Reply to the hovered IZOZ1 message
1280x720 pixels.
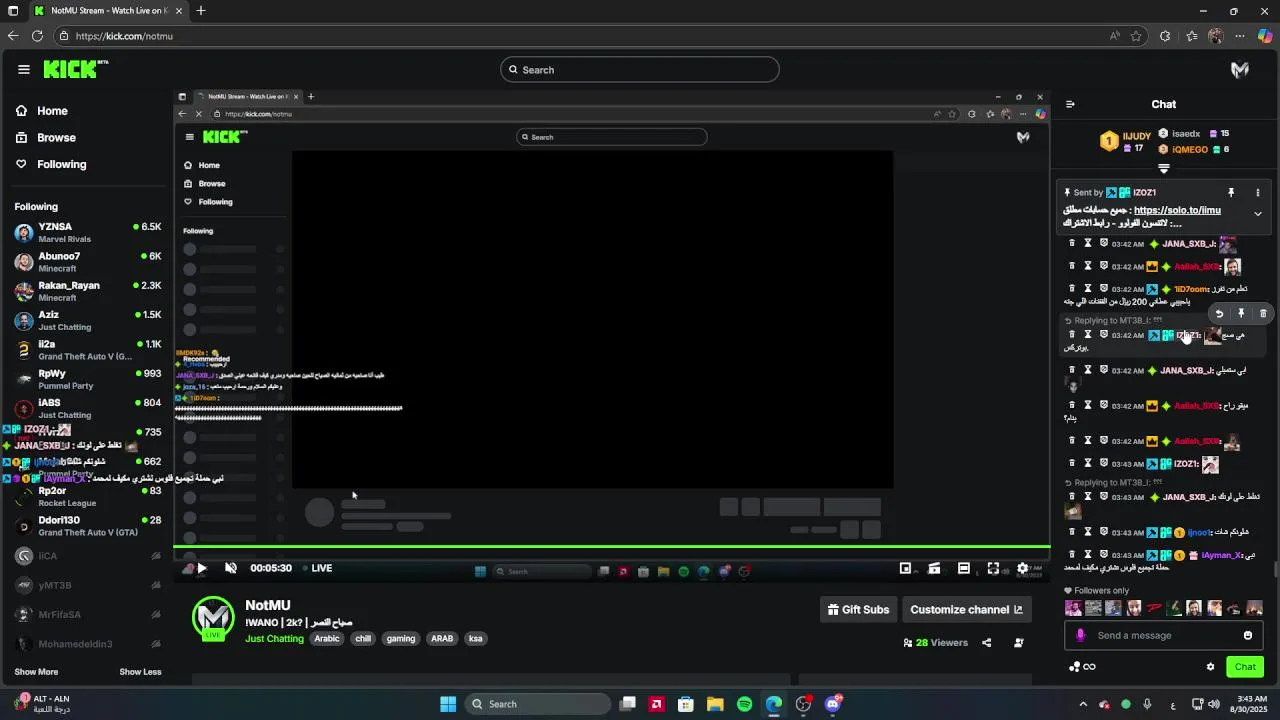coord(1219,314)
